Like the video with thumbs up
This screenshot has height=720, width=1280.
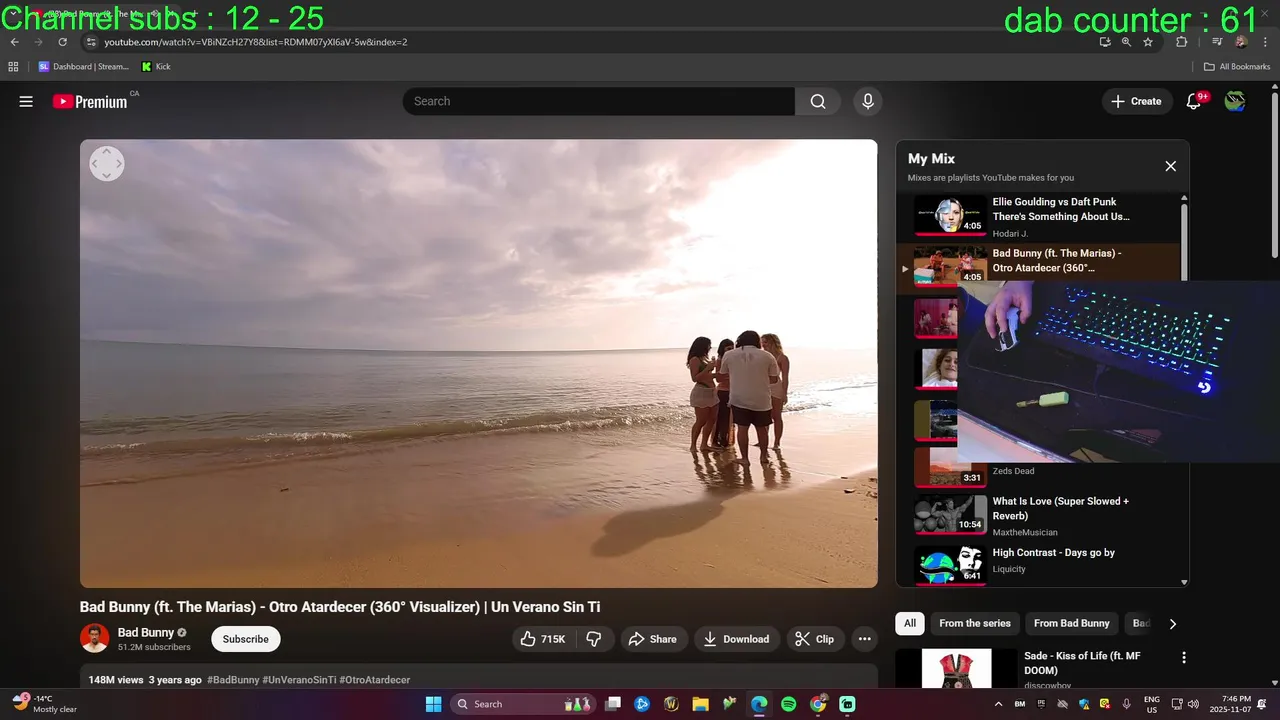point(543,639)
